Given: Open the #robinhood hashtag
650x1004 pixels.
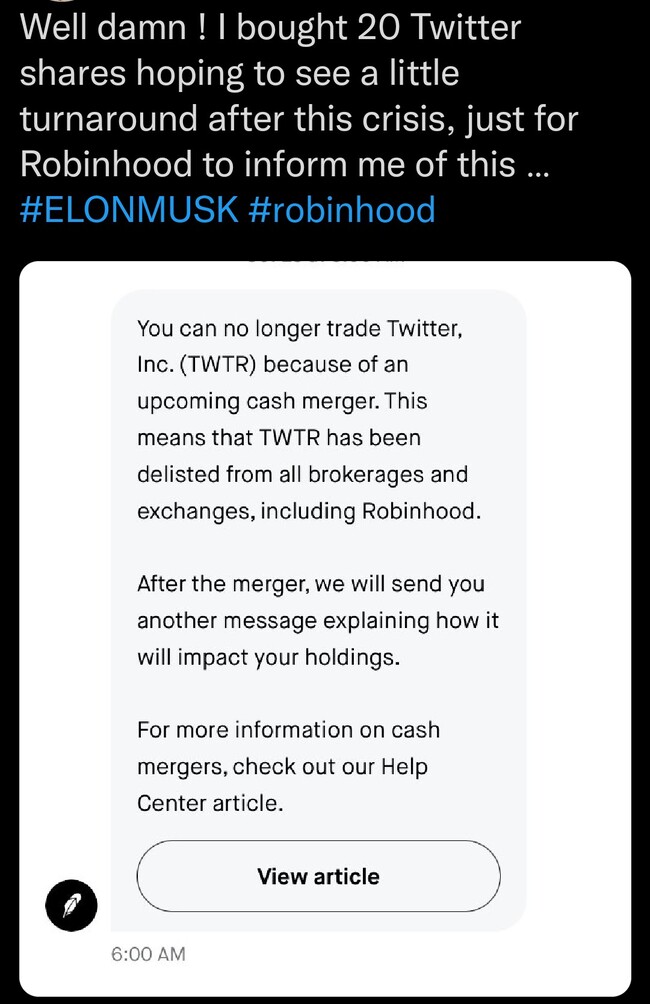Looking at the screenshot, I should point(341,209).
